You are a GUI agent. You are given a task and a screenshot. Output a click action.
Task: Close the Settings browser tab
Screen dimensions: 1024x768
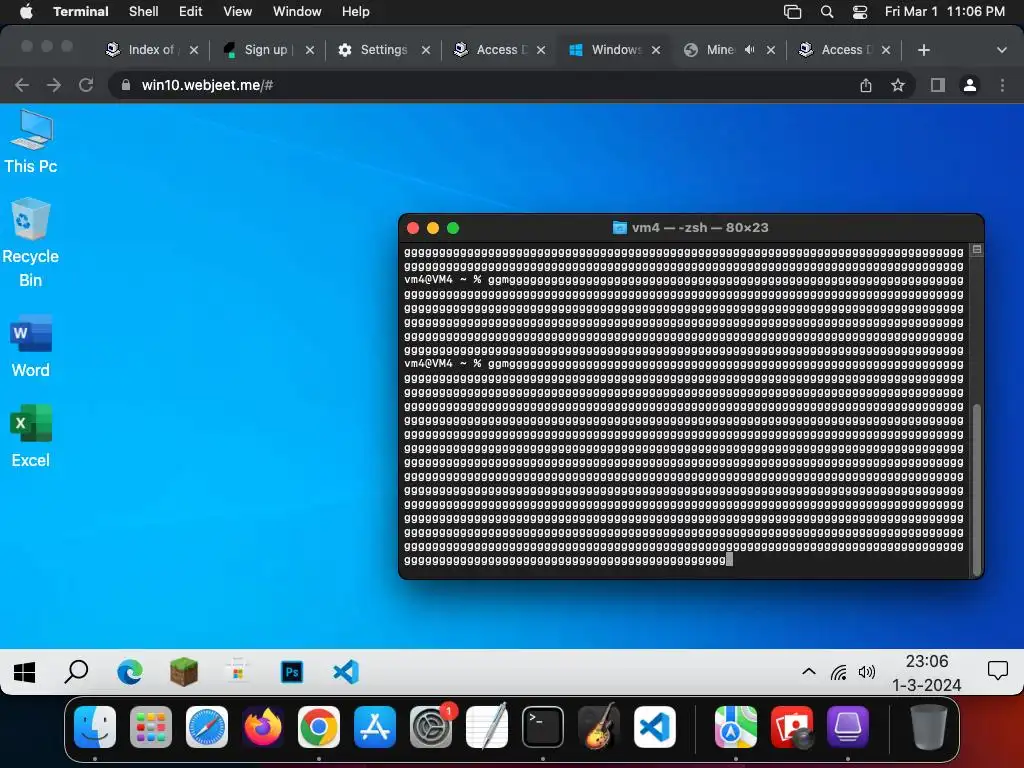click(x=426, y=50)
